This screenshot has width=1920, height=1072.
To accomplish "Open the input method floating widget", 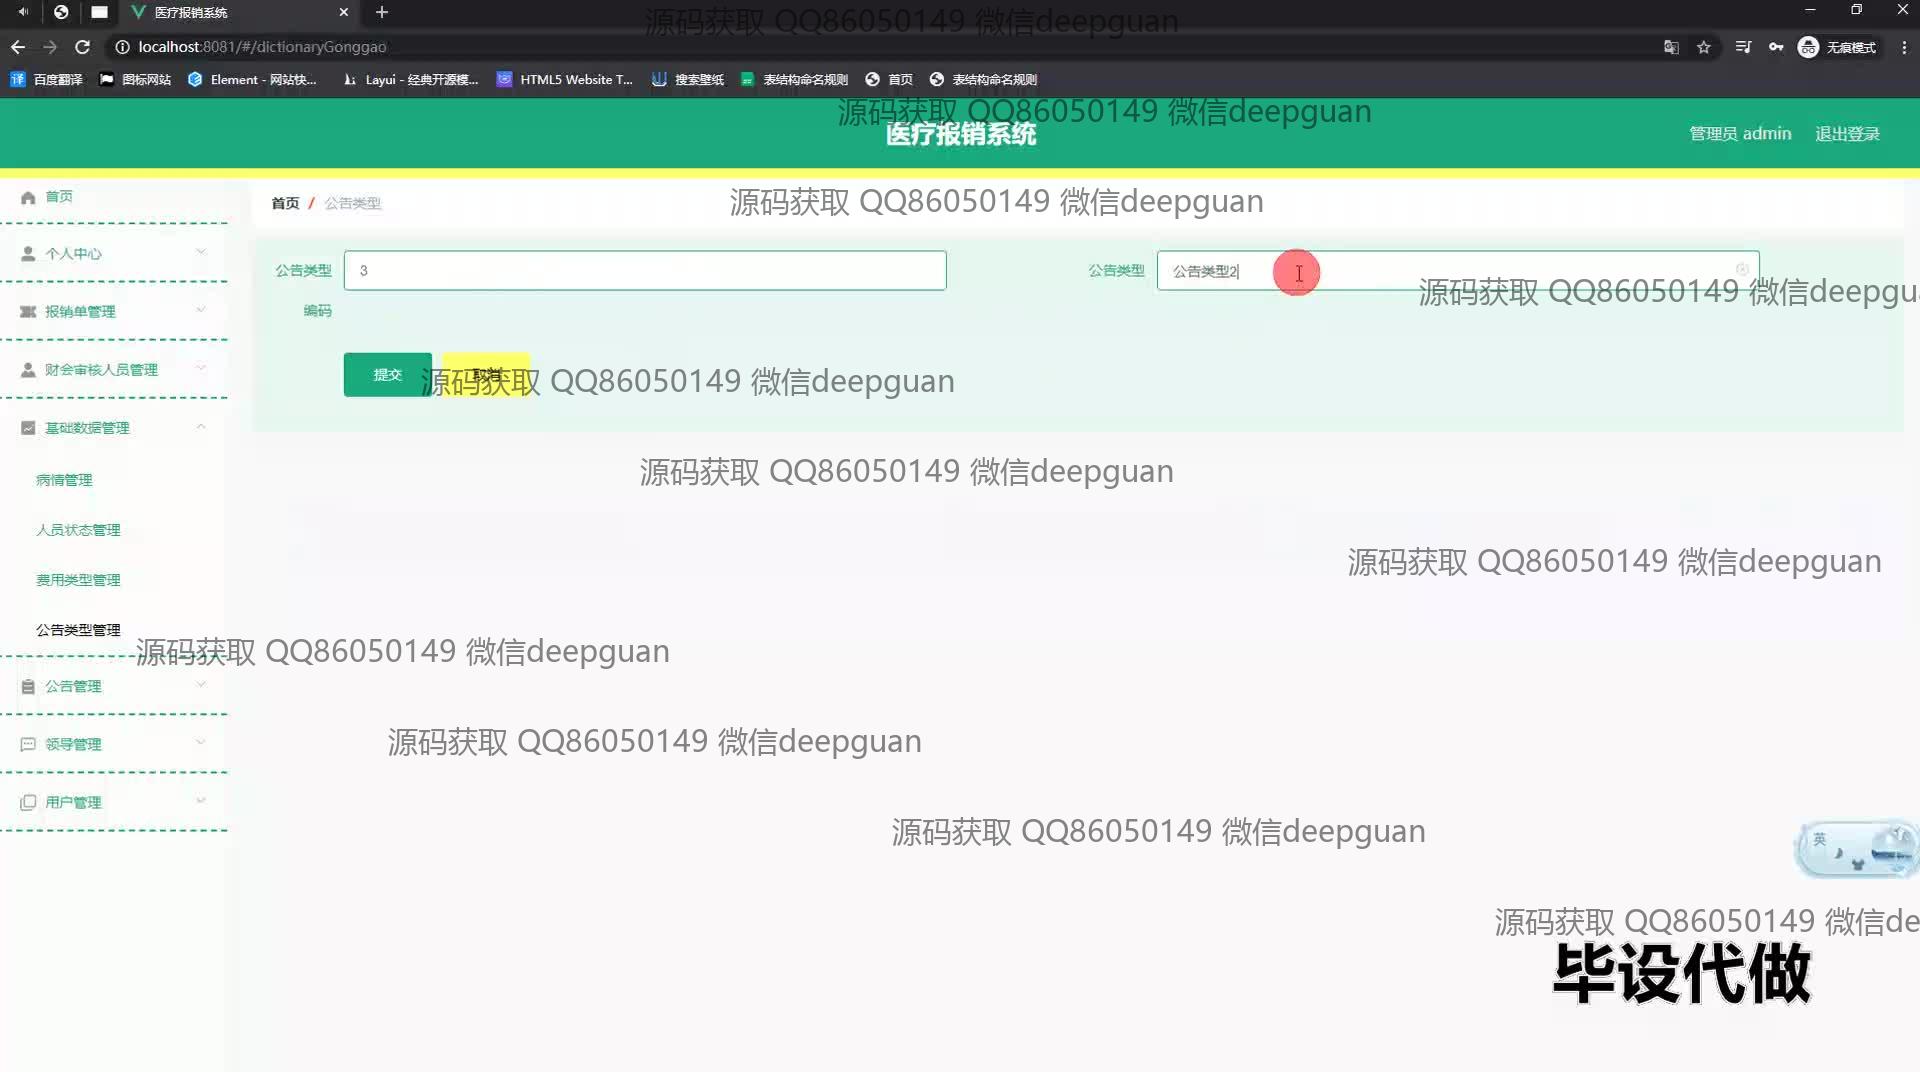I will coord(1856,850).
